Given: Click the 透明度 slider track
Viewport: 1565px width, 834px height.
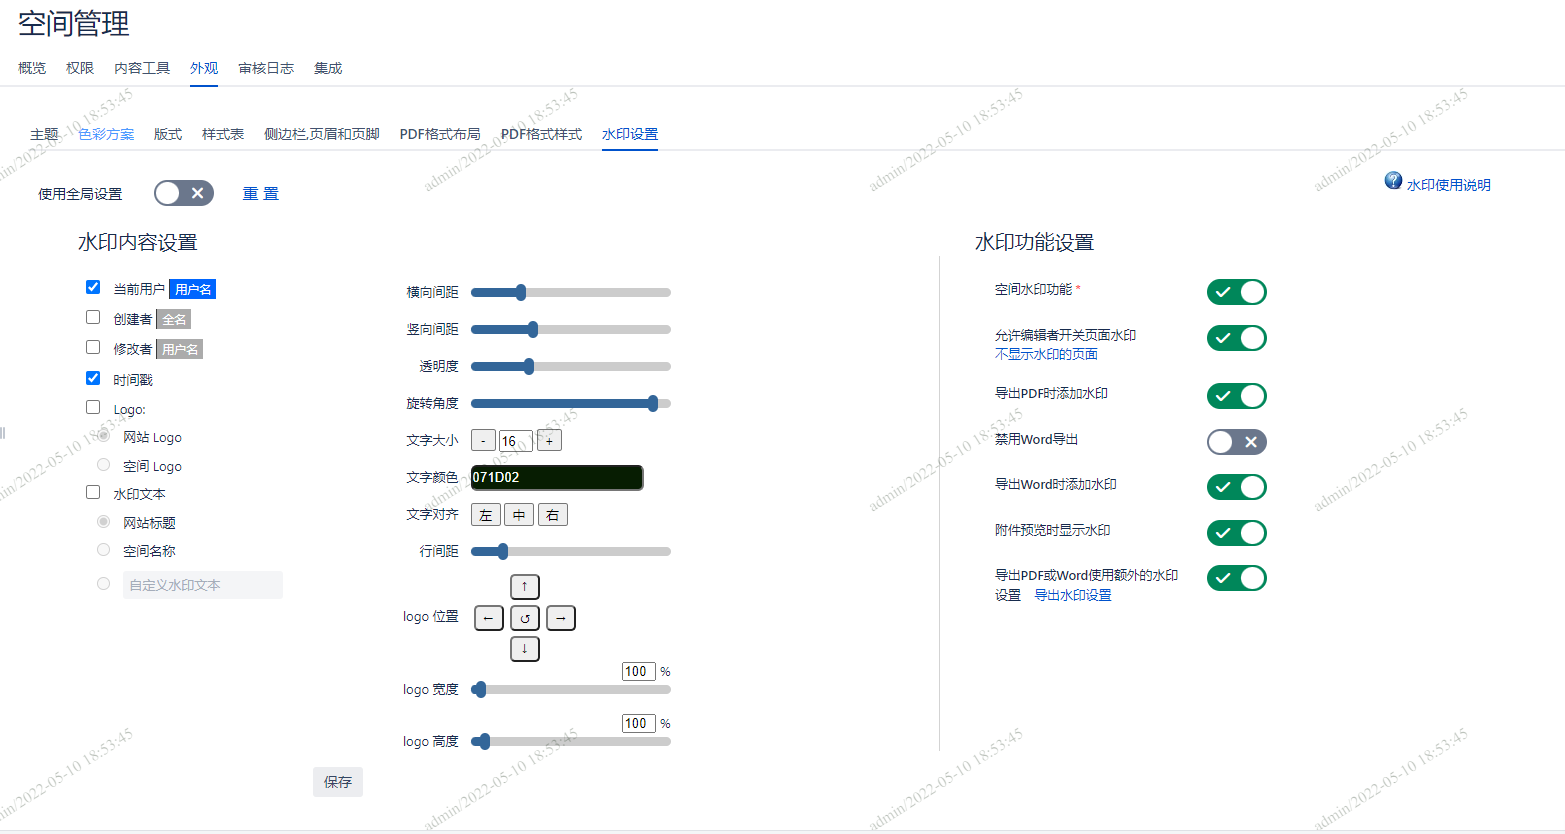Looking at the screenshot, I should [571, 366].
